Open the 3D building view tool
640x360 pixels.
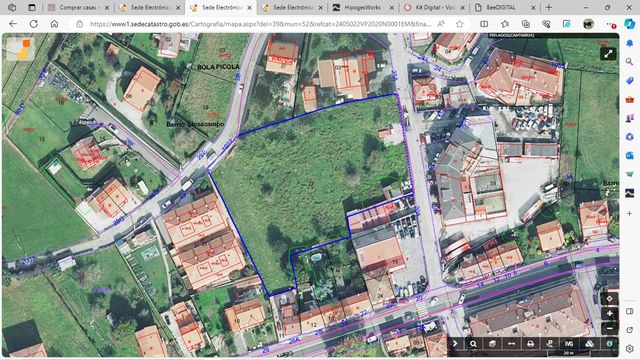(x=492, y=344)
